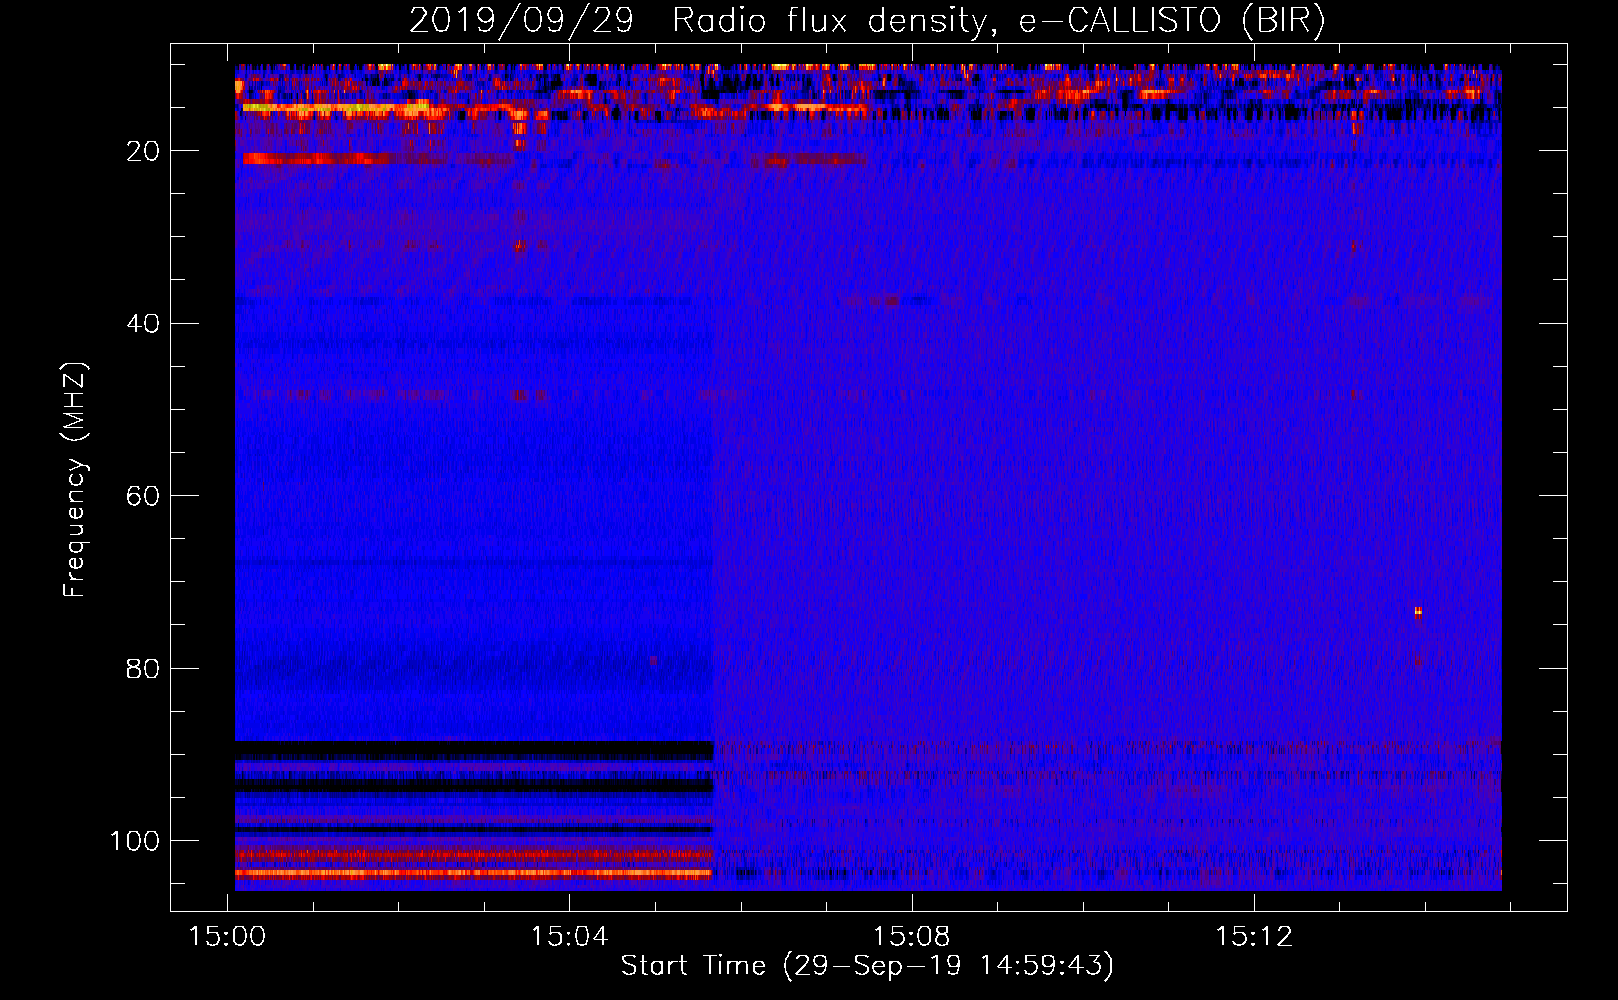Click the 15:12 time tick label
This screenshot has height=1000, width=1618.
point(1254,937)
